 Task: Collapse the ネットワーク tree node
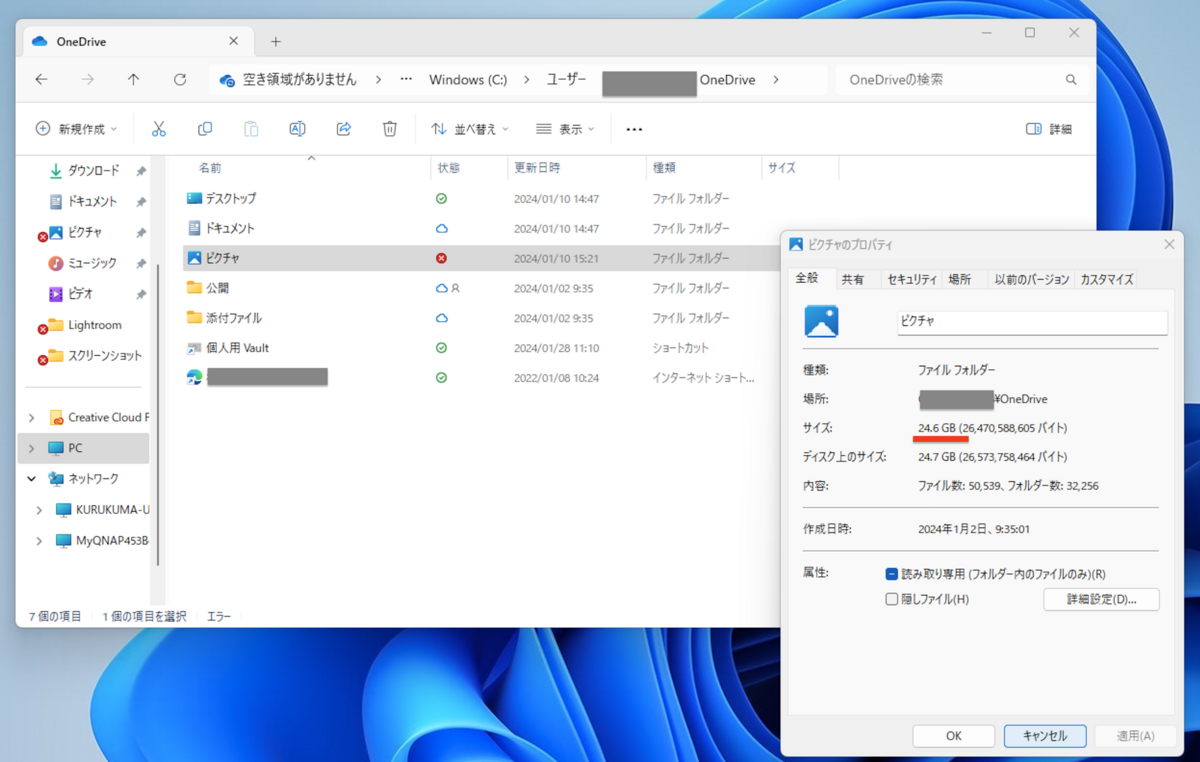point(32,479)
